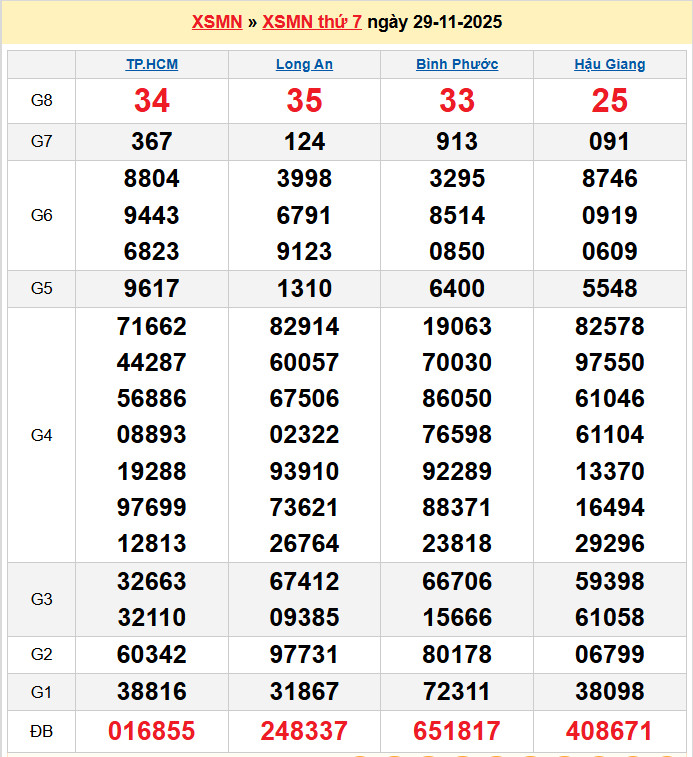Click TP.HCM special prize 016855
This screenshot has height=757, width=693.
pos(152,731)
